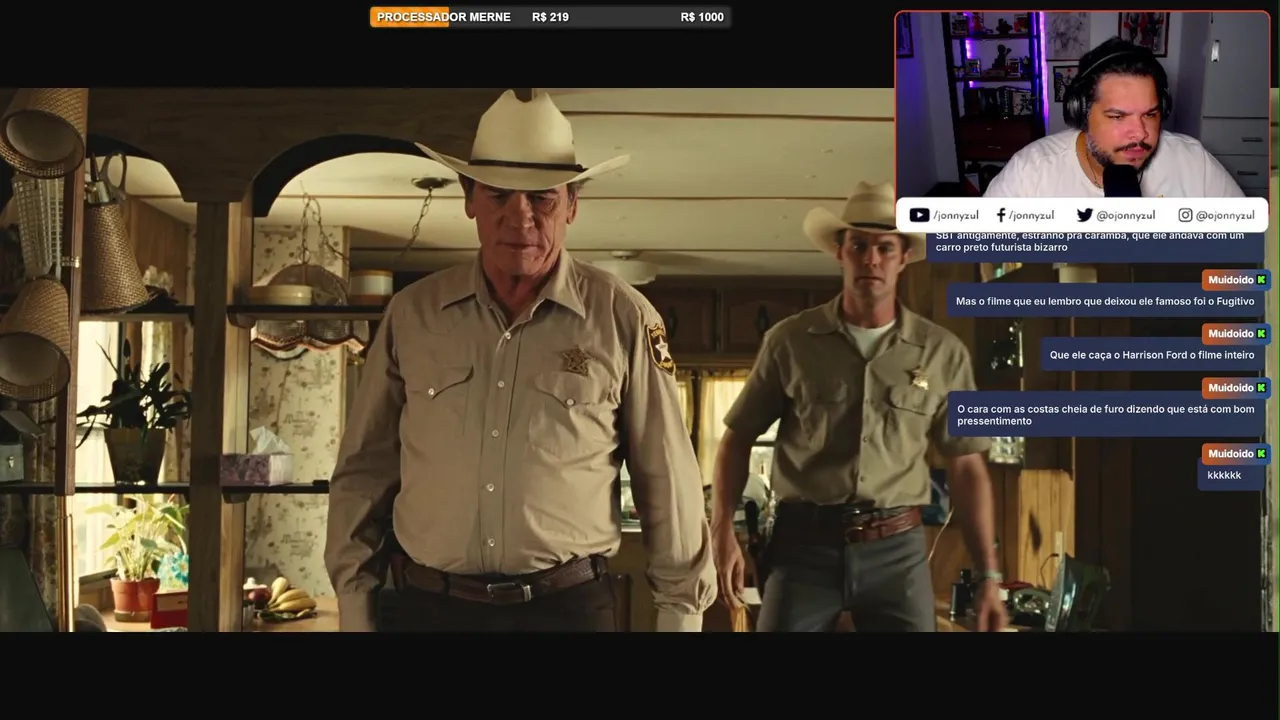1280x720 pixels.
Task: Click the Twitter bird icon
Action: 1084,215
